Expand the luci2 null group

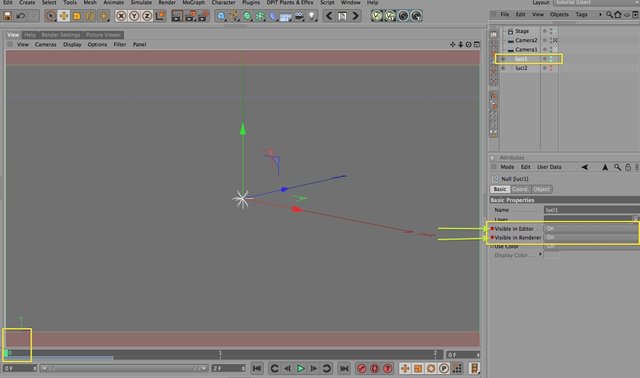(x=503, y=68)
